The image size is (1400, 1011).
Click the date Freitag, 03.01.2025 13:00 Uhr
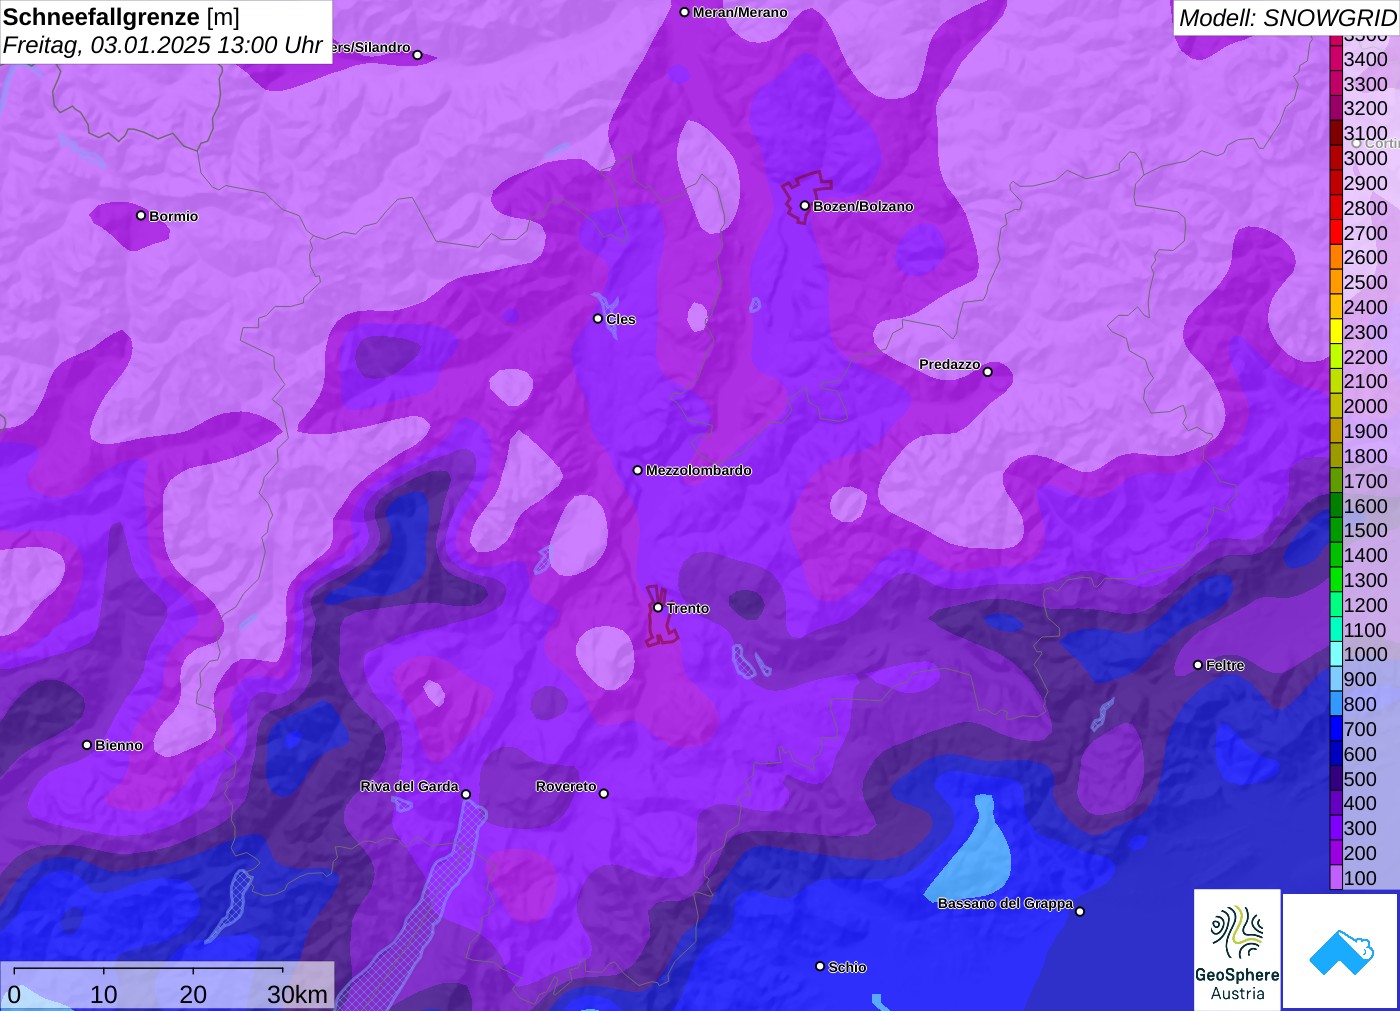click(x=163, y=45)
